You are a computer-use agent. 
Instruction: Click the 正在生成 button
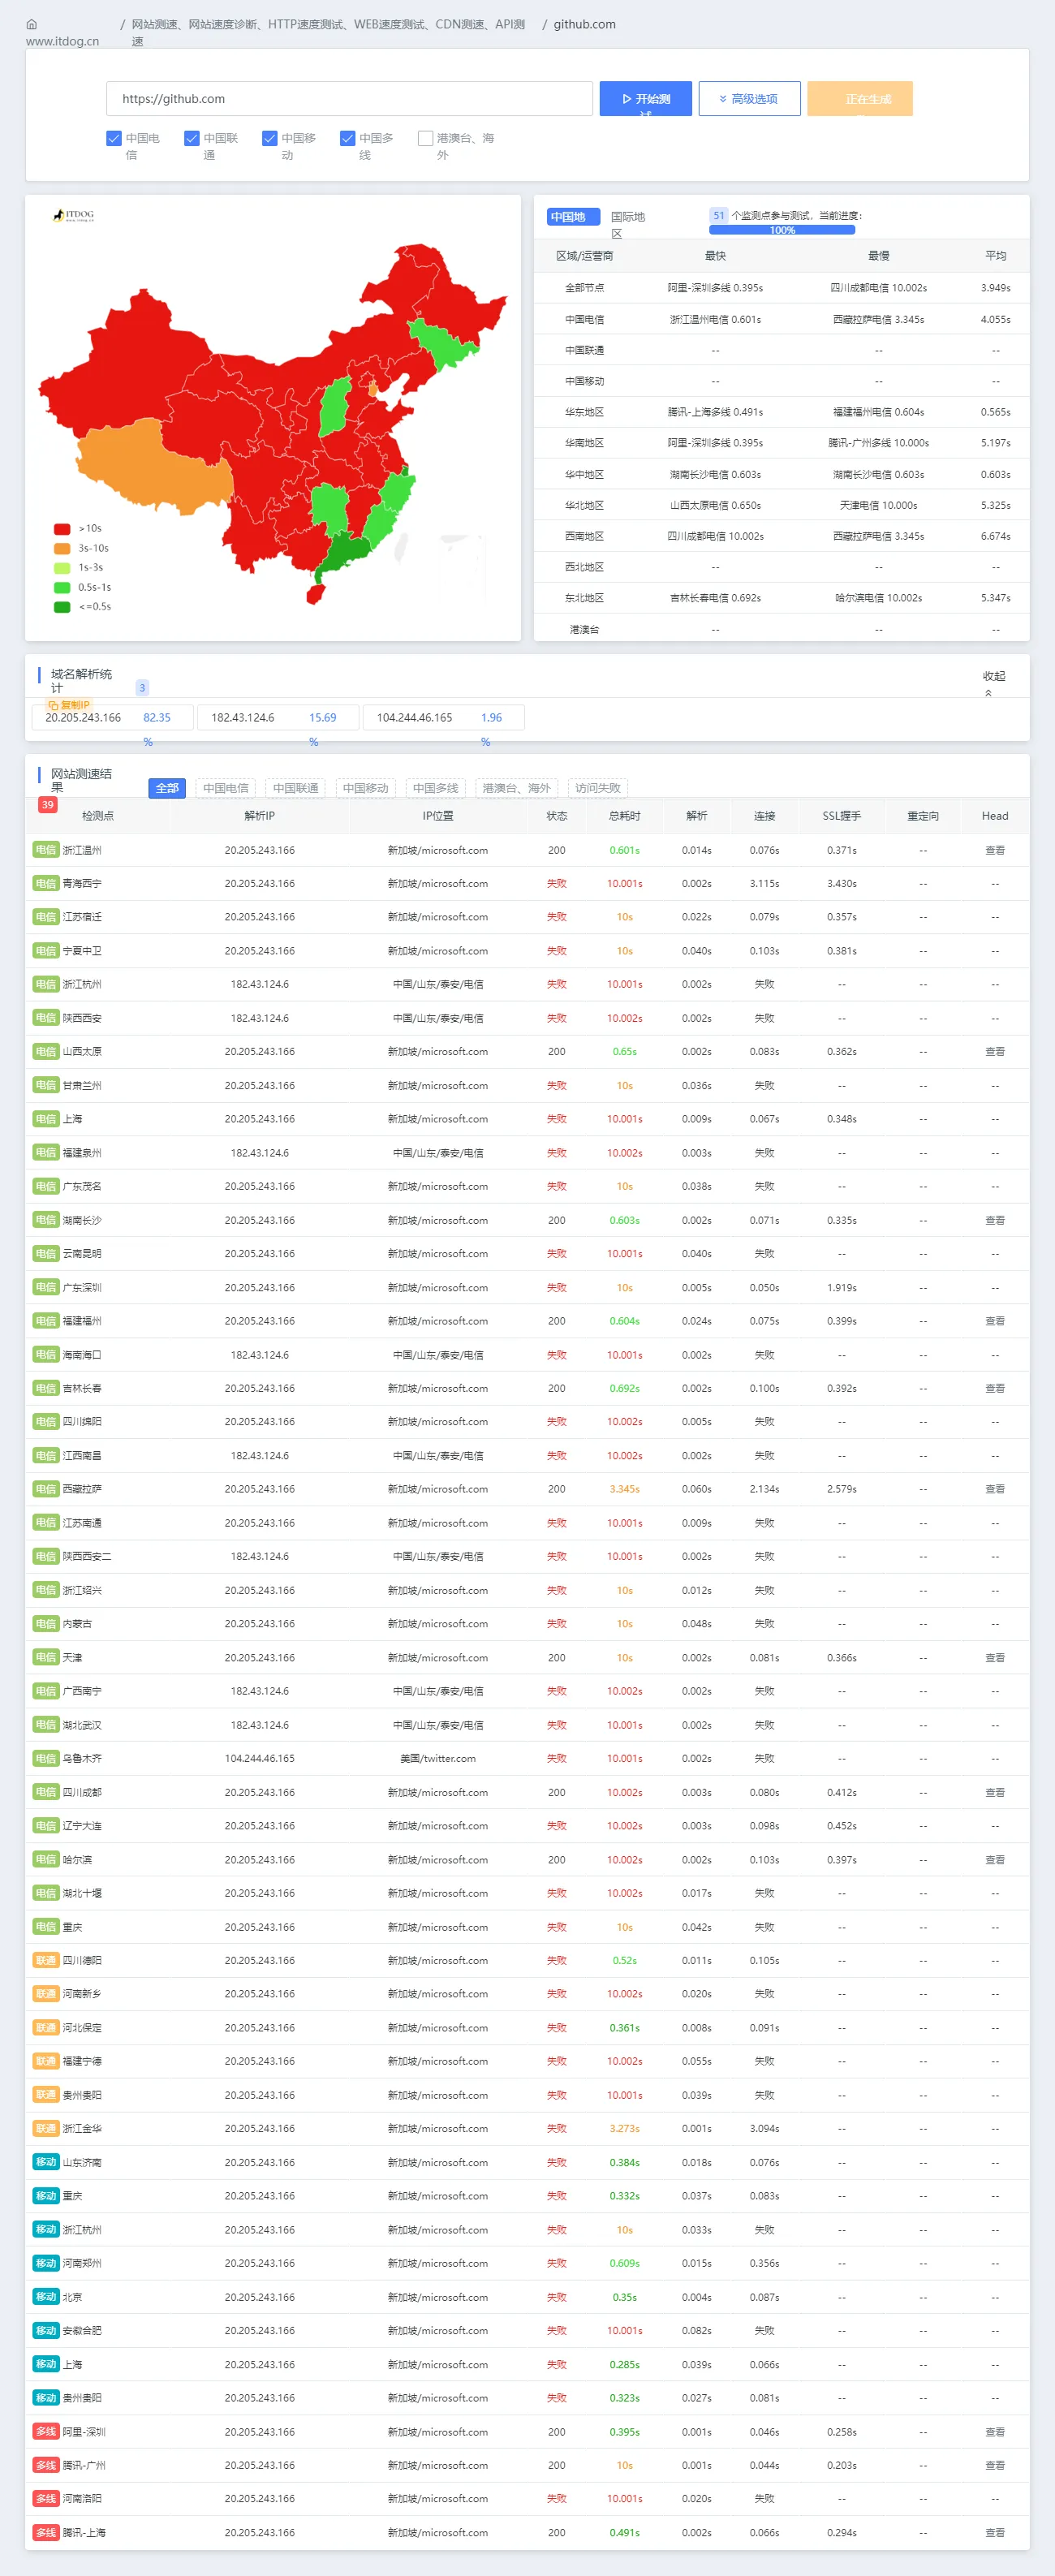[860, 99]
